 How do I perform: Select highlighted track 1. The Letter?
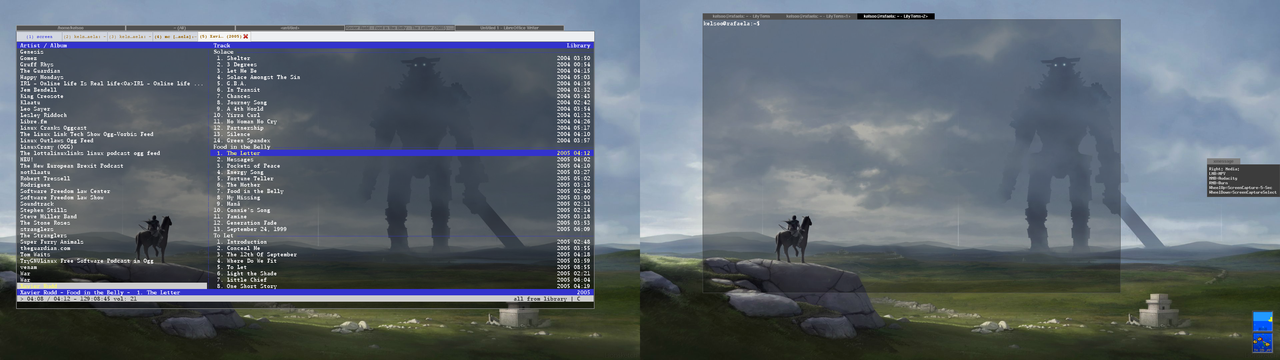click(402, 153)
